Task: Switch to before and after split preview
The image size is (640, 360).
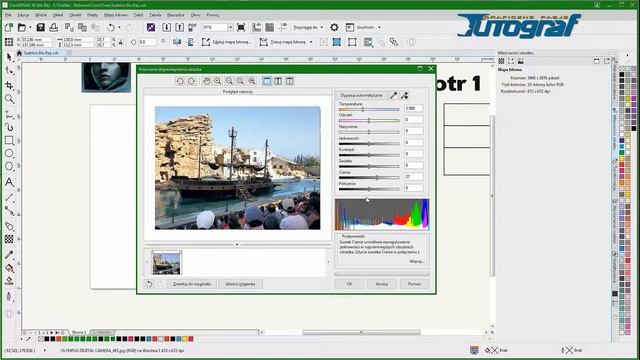Action: [x=289, y=81]
